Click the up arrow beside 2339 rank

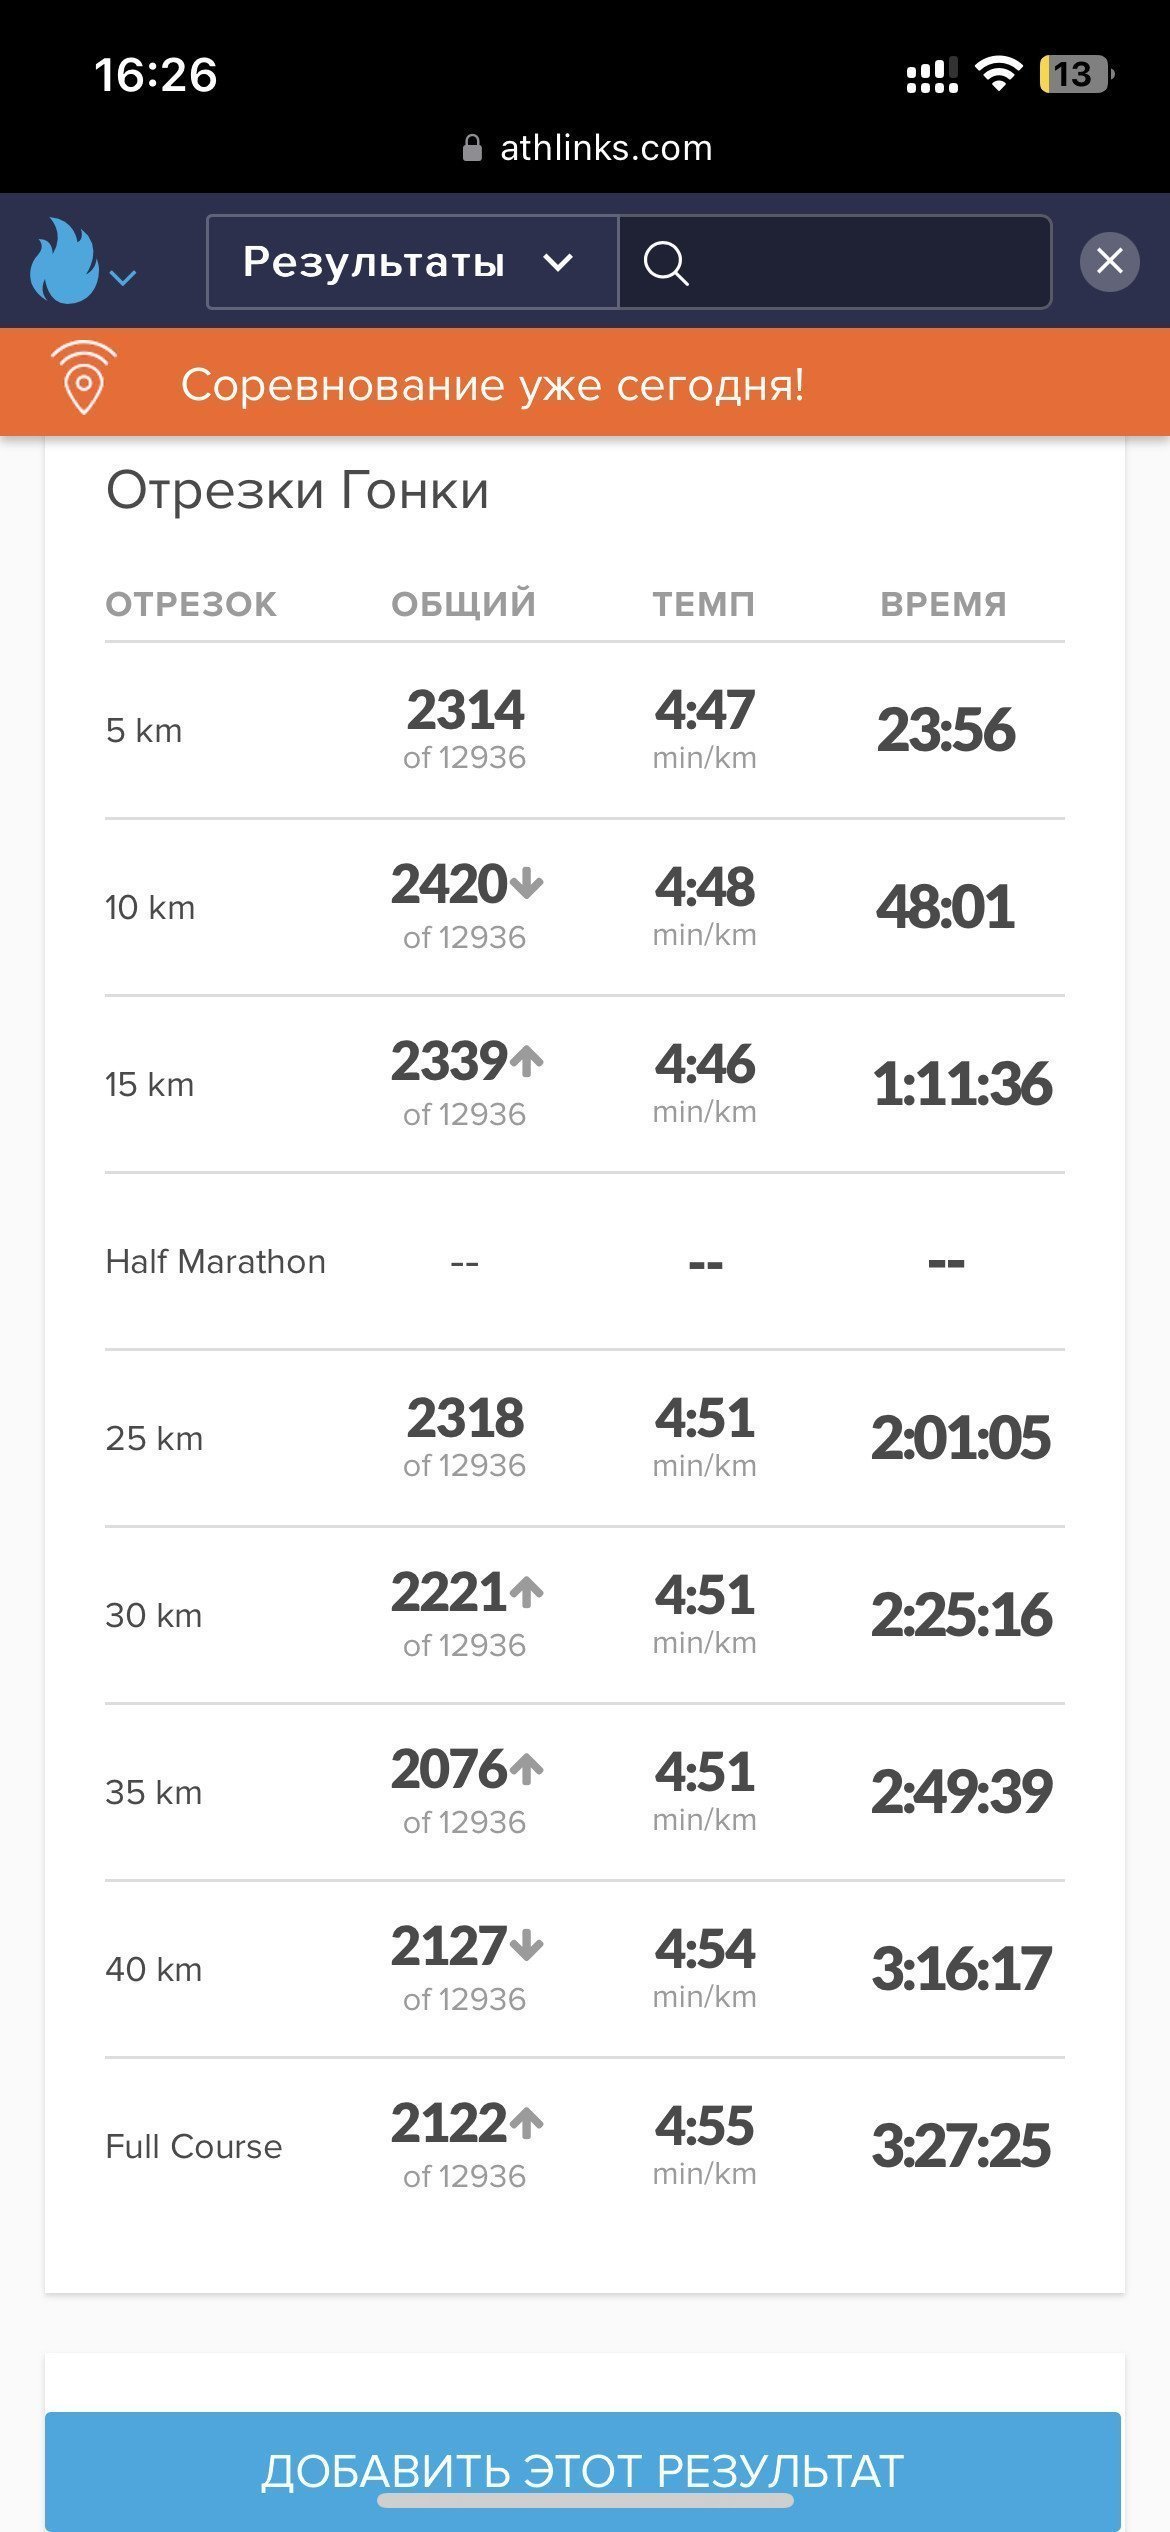click(x=527, y=1060)
